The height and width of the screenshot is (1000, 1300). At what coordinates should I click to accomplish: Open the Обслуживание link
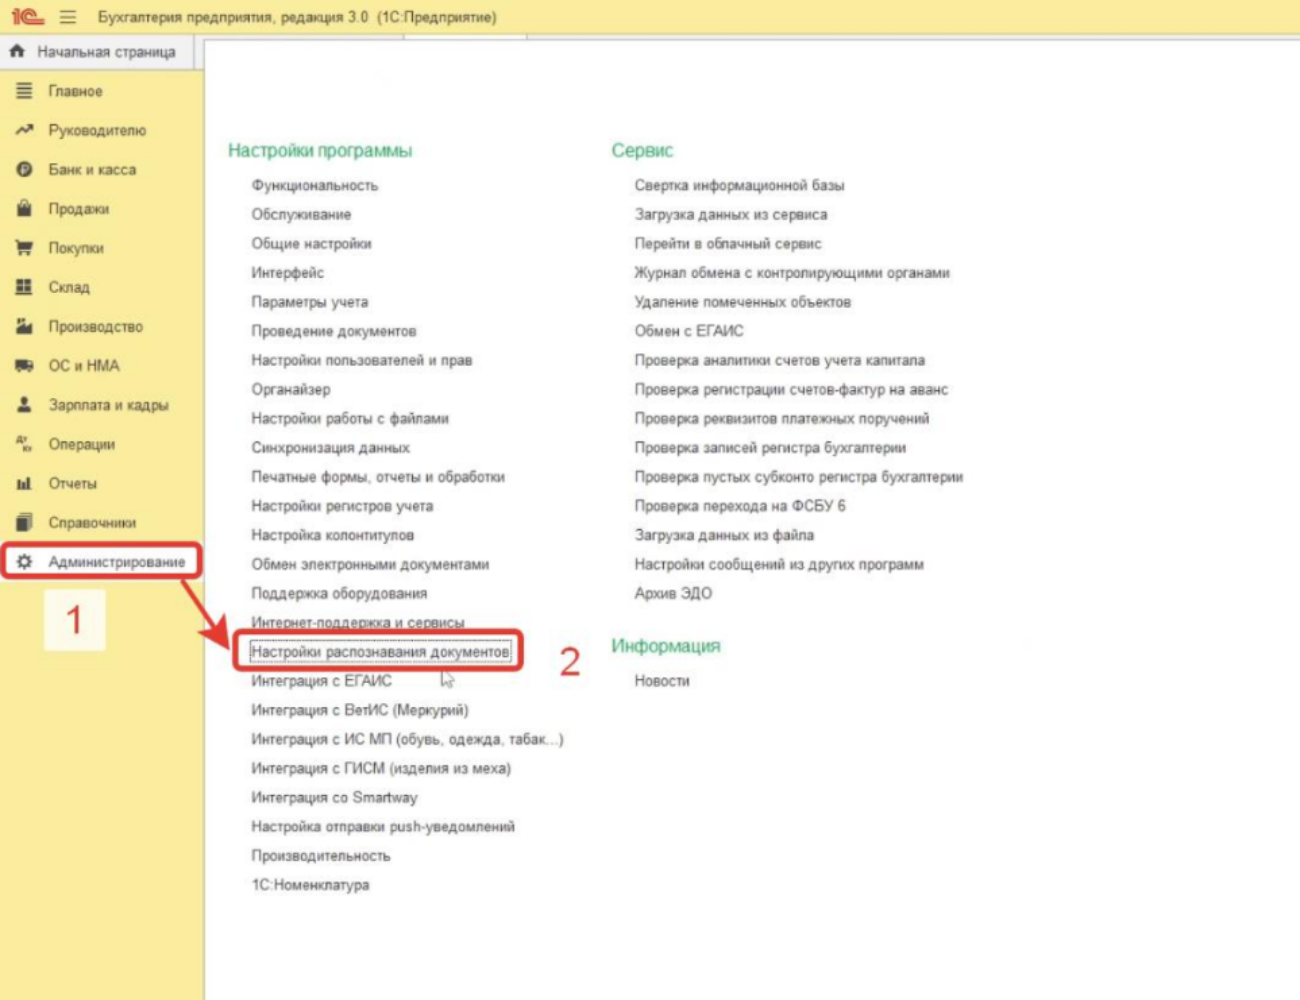pyautogui.click(x=301, y=214)
